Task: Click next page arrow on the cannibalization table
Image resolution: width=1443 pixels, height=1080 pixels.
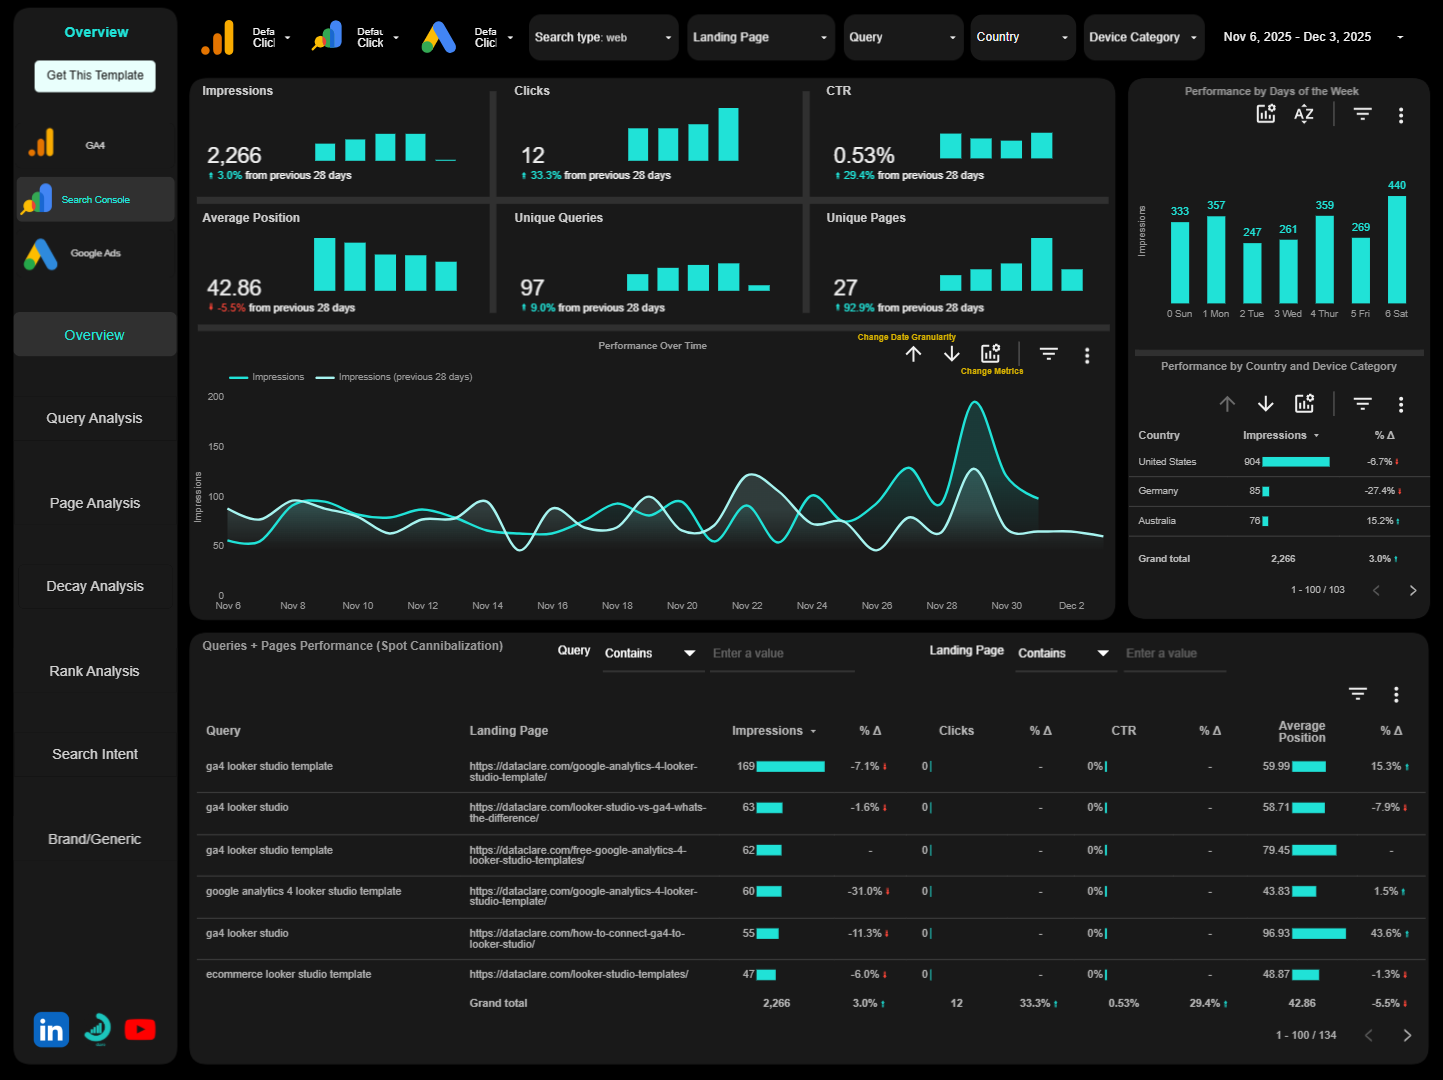Action: coord(1407,1035)
